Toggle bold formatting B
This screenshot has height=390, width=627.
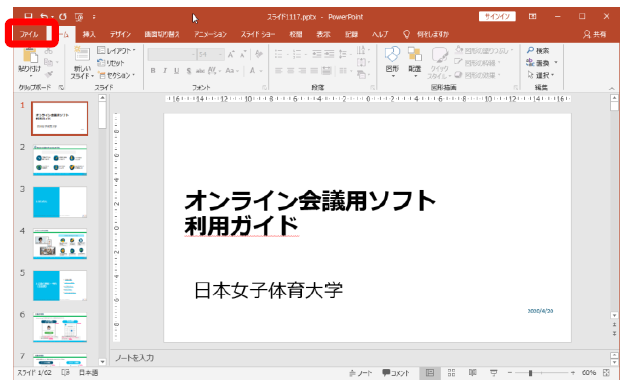coord(153,71)
